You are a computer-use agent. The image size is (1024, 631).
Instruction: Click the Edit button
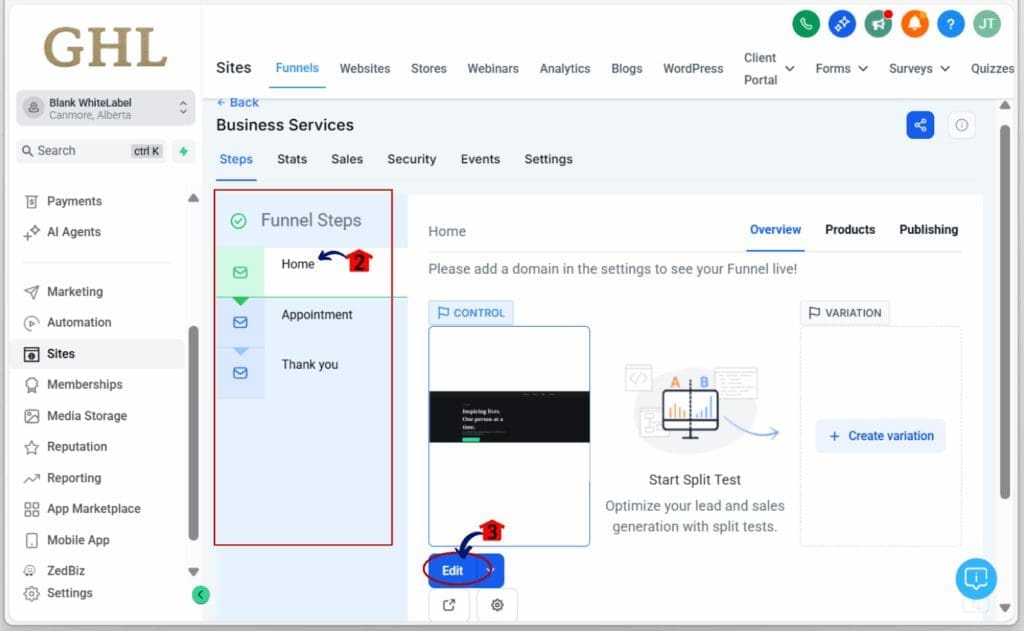pyautogui.click(x=453, y=570)
